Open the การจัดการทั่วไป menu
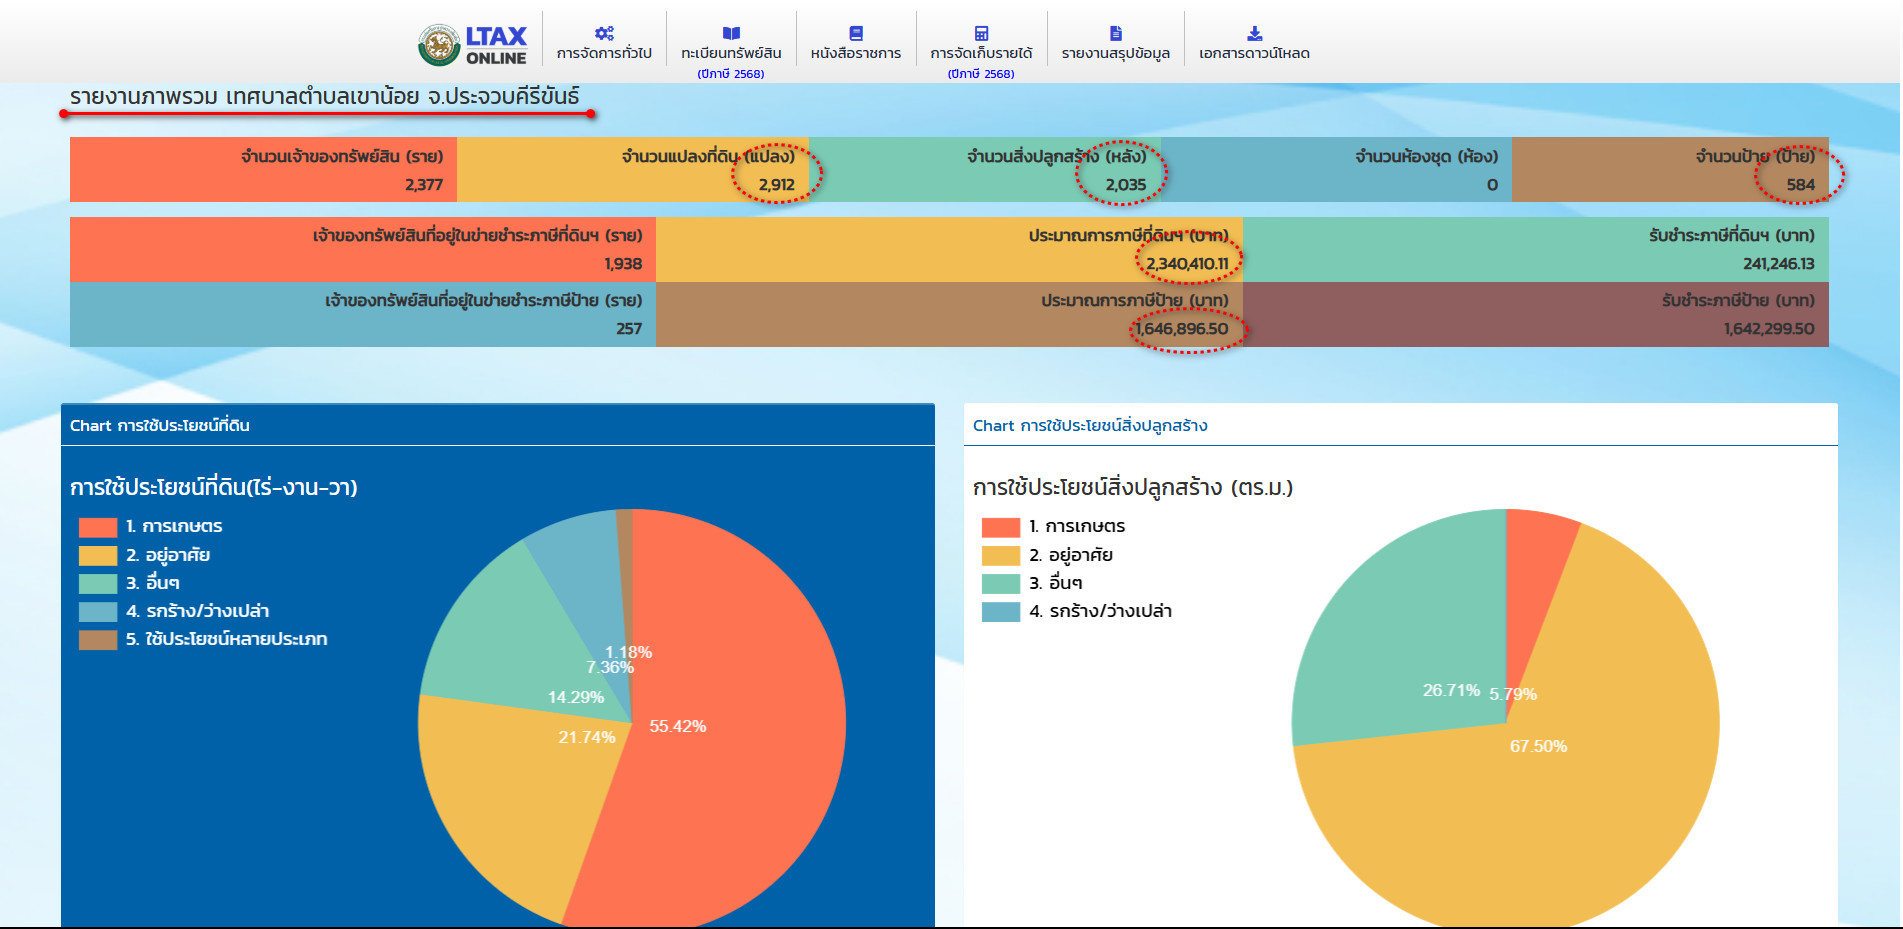 (604, 53)
